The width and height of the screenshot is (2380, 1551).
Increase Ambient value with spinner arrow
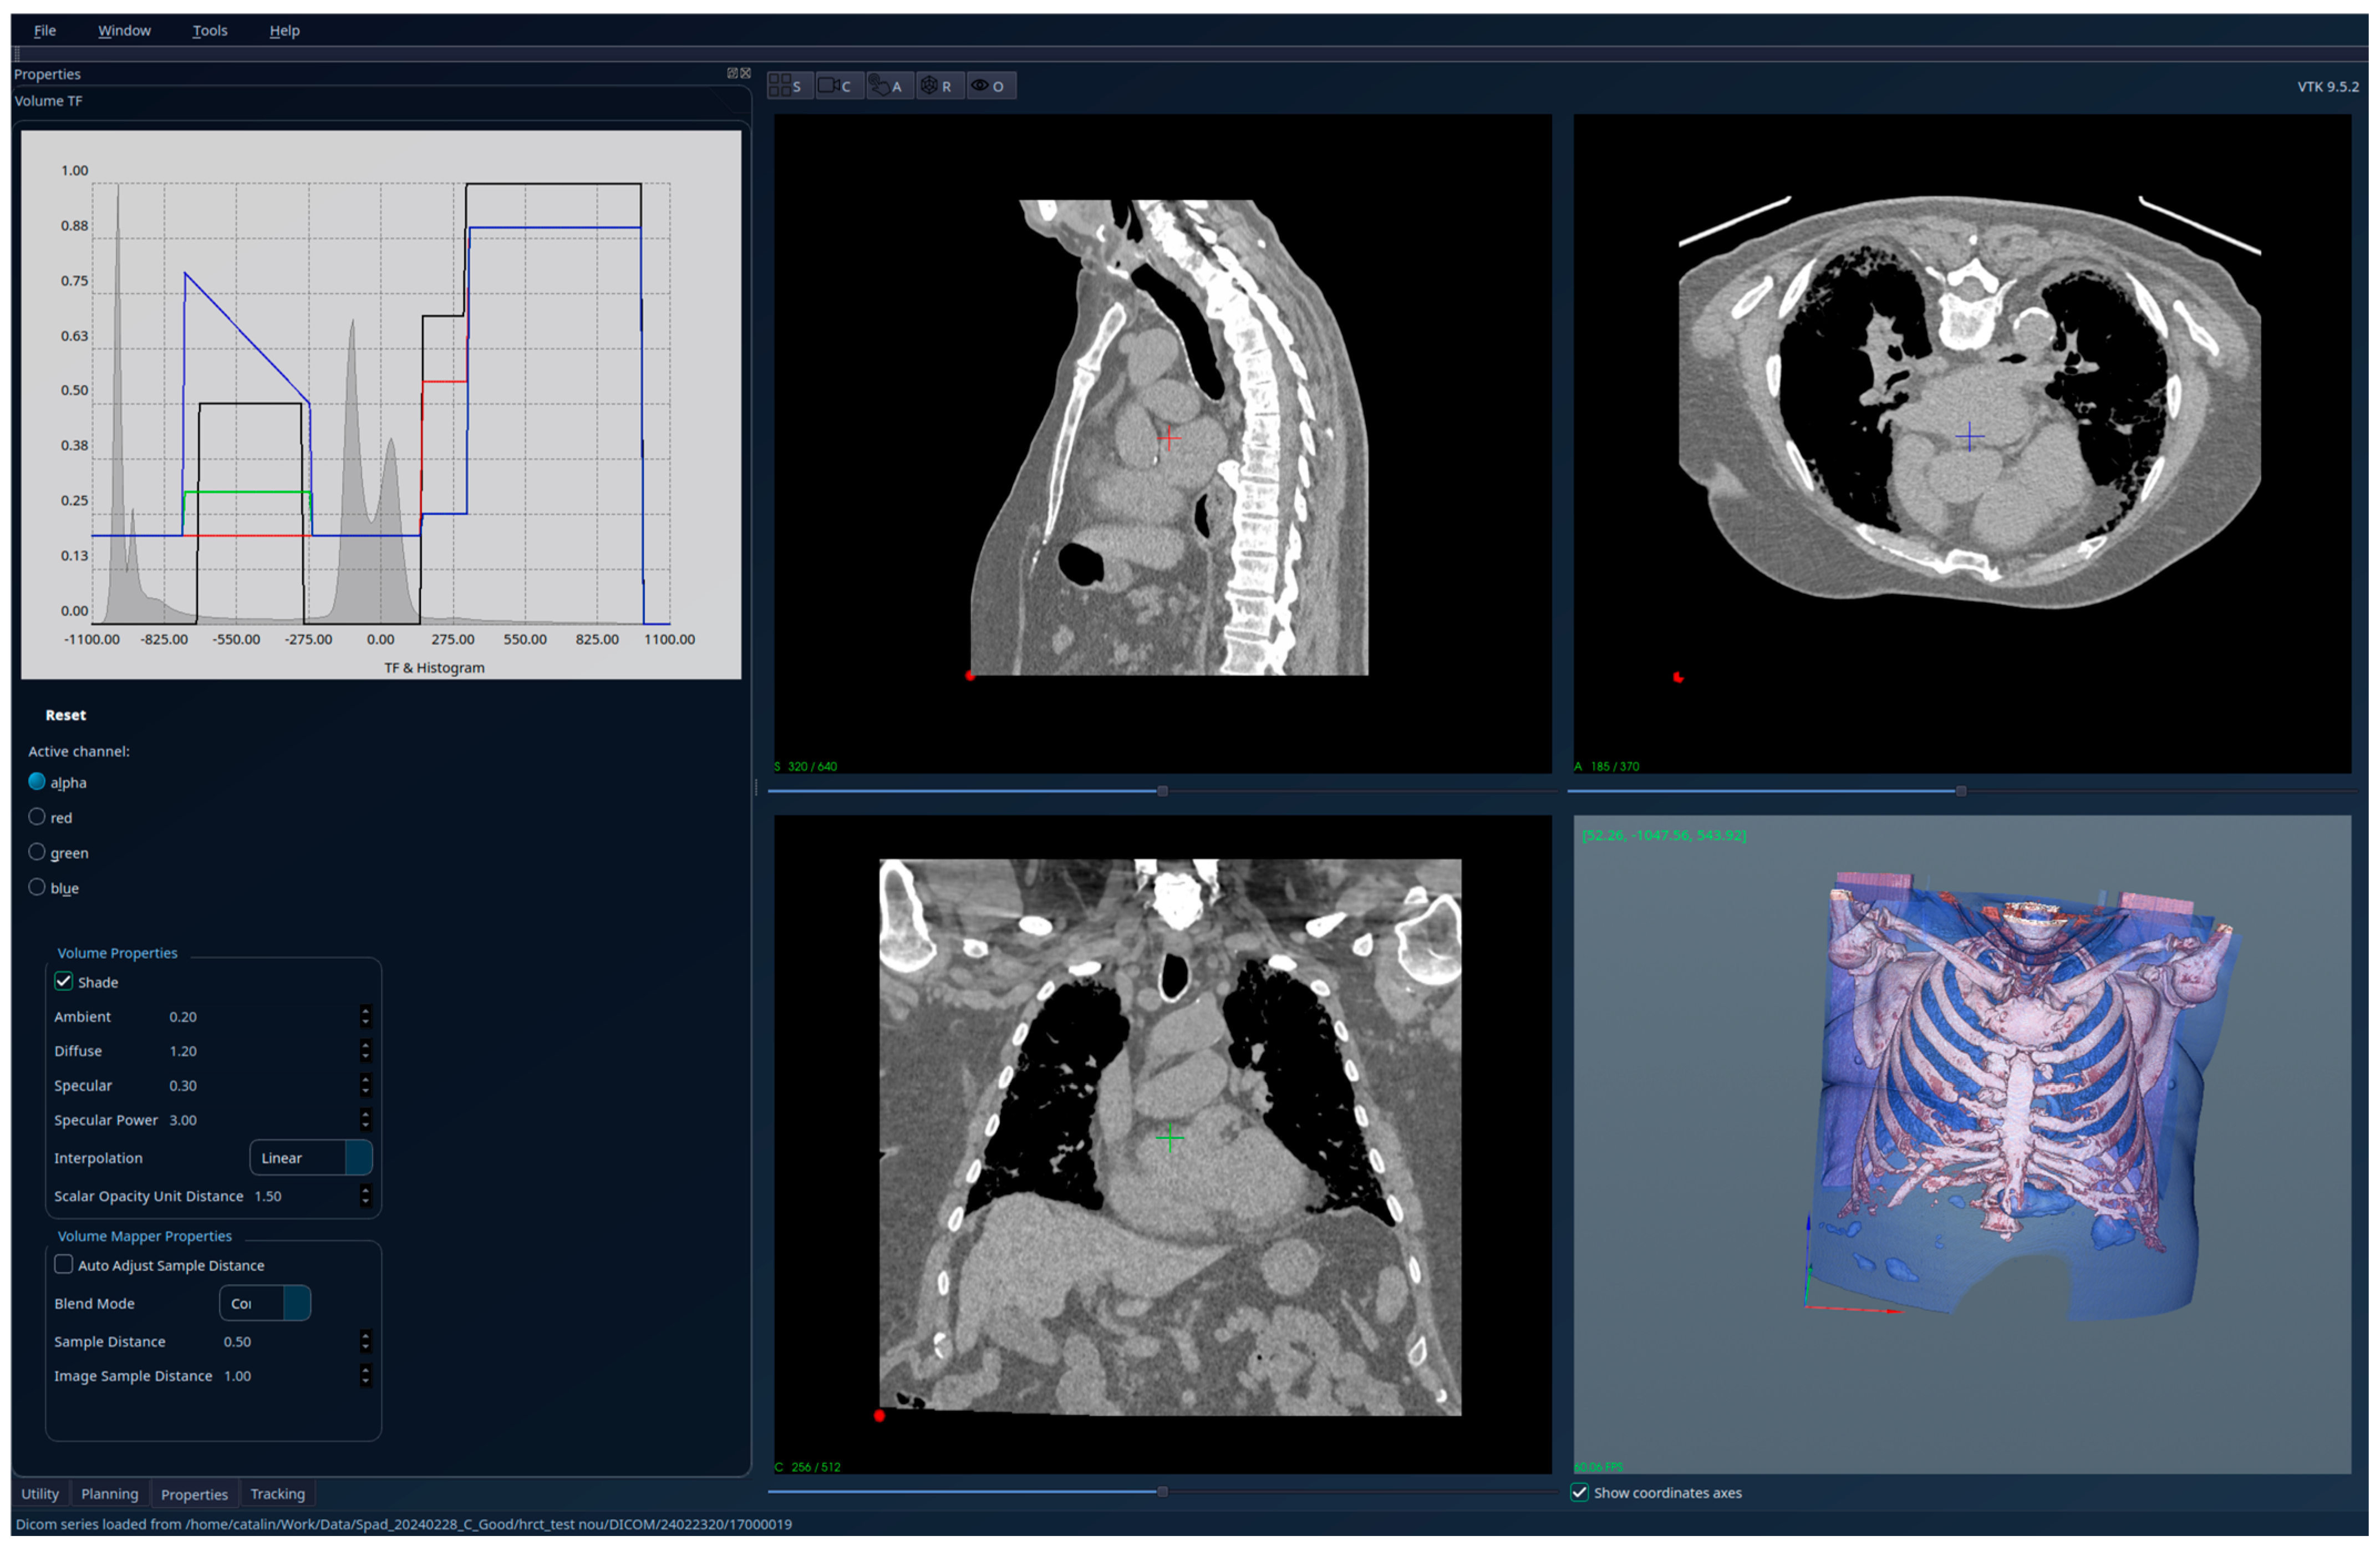[365, 1011]
